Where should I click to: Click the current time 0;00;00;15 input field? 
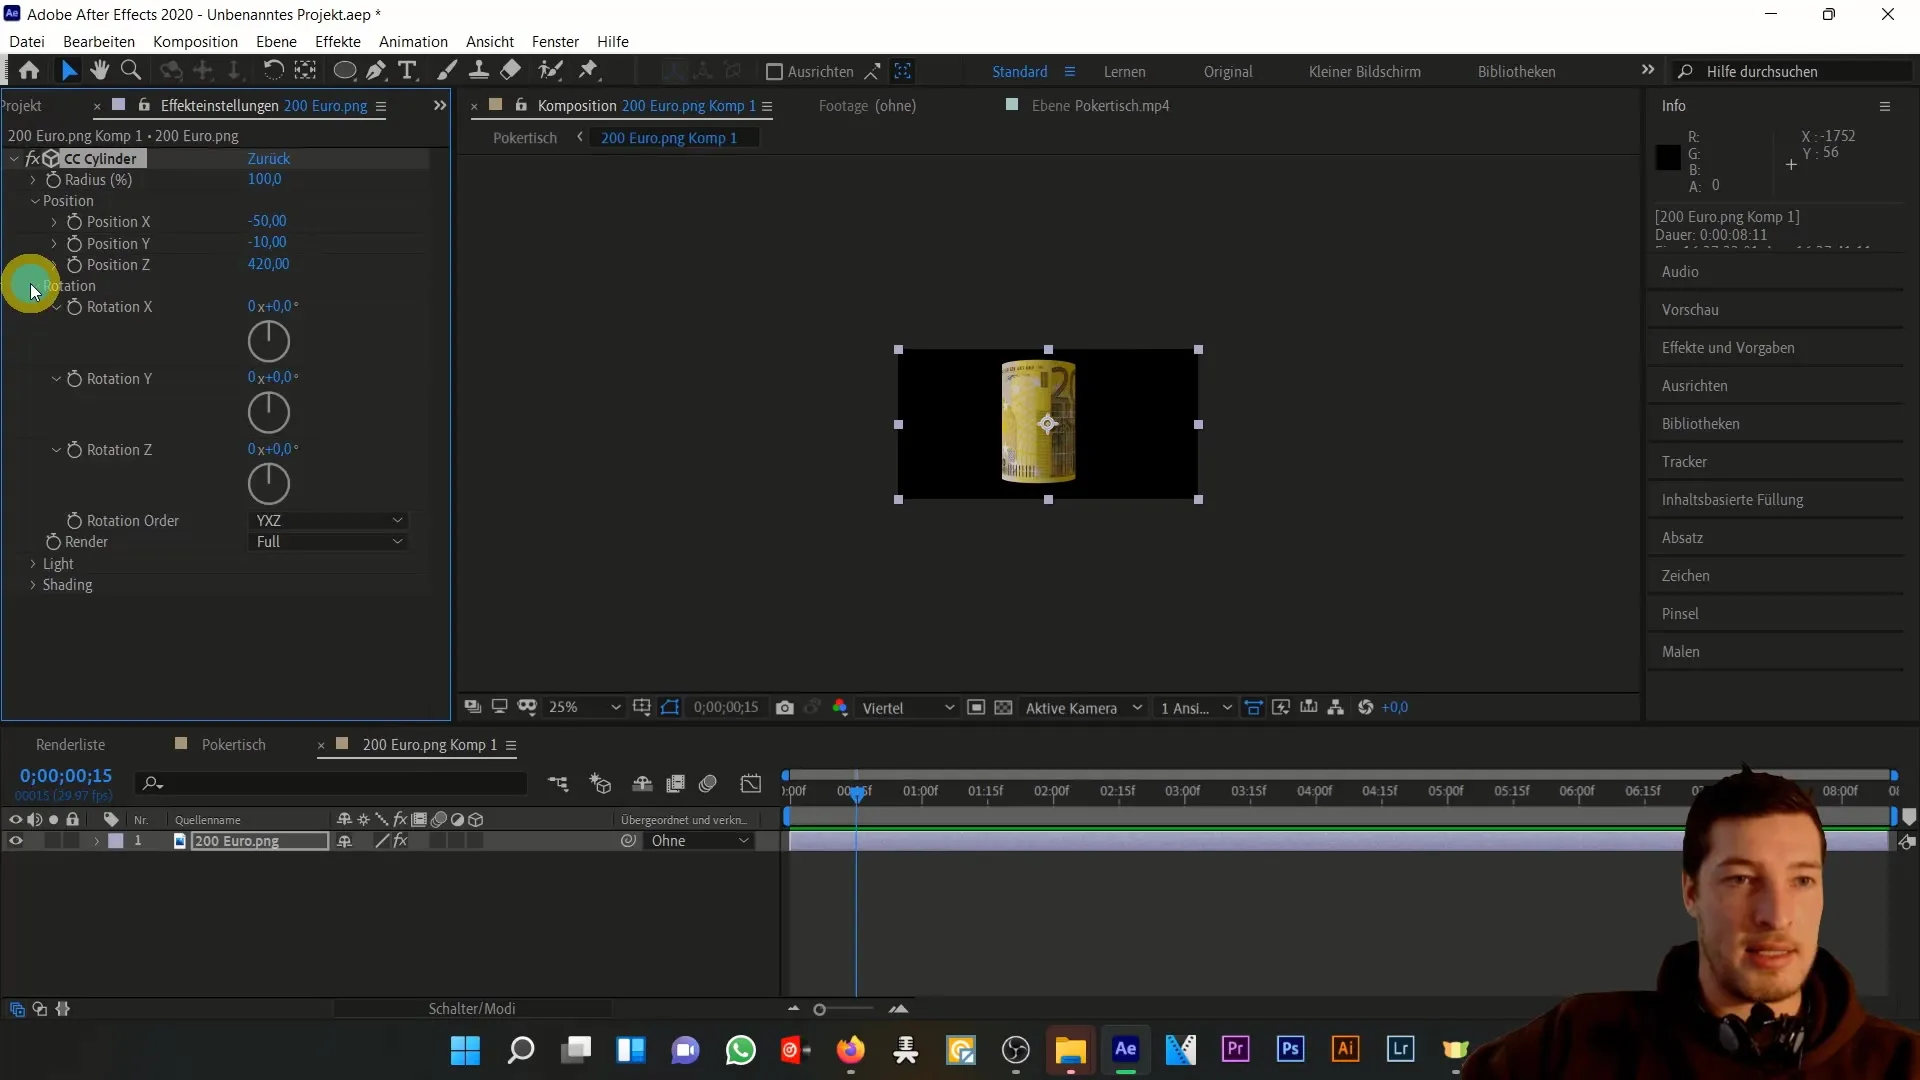tap(65, 775)
